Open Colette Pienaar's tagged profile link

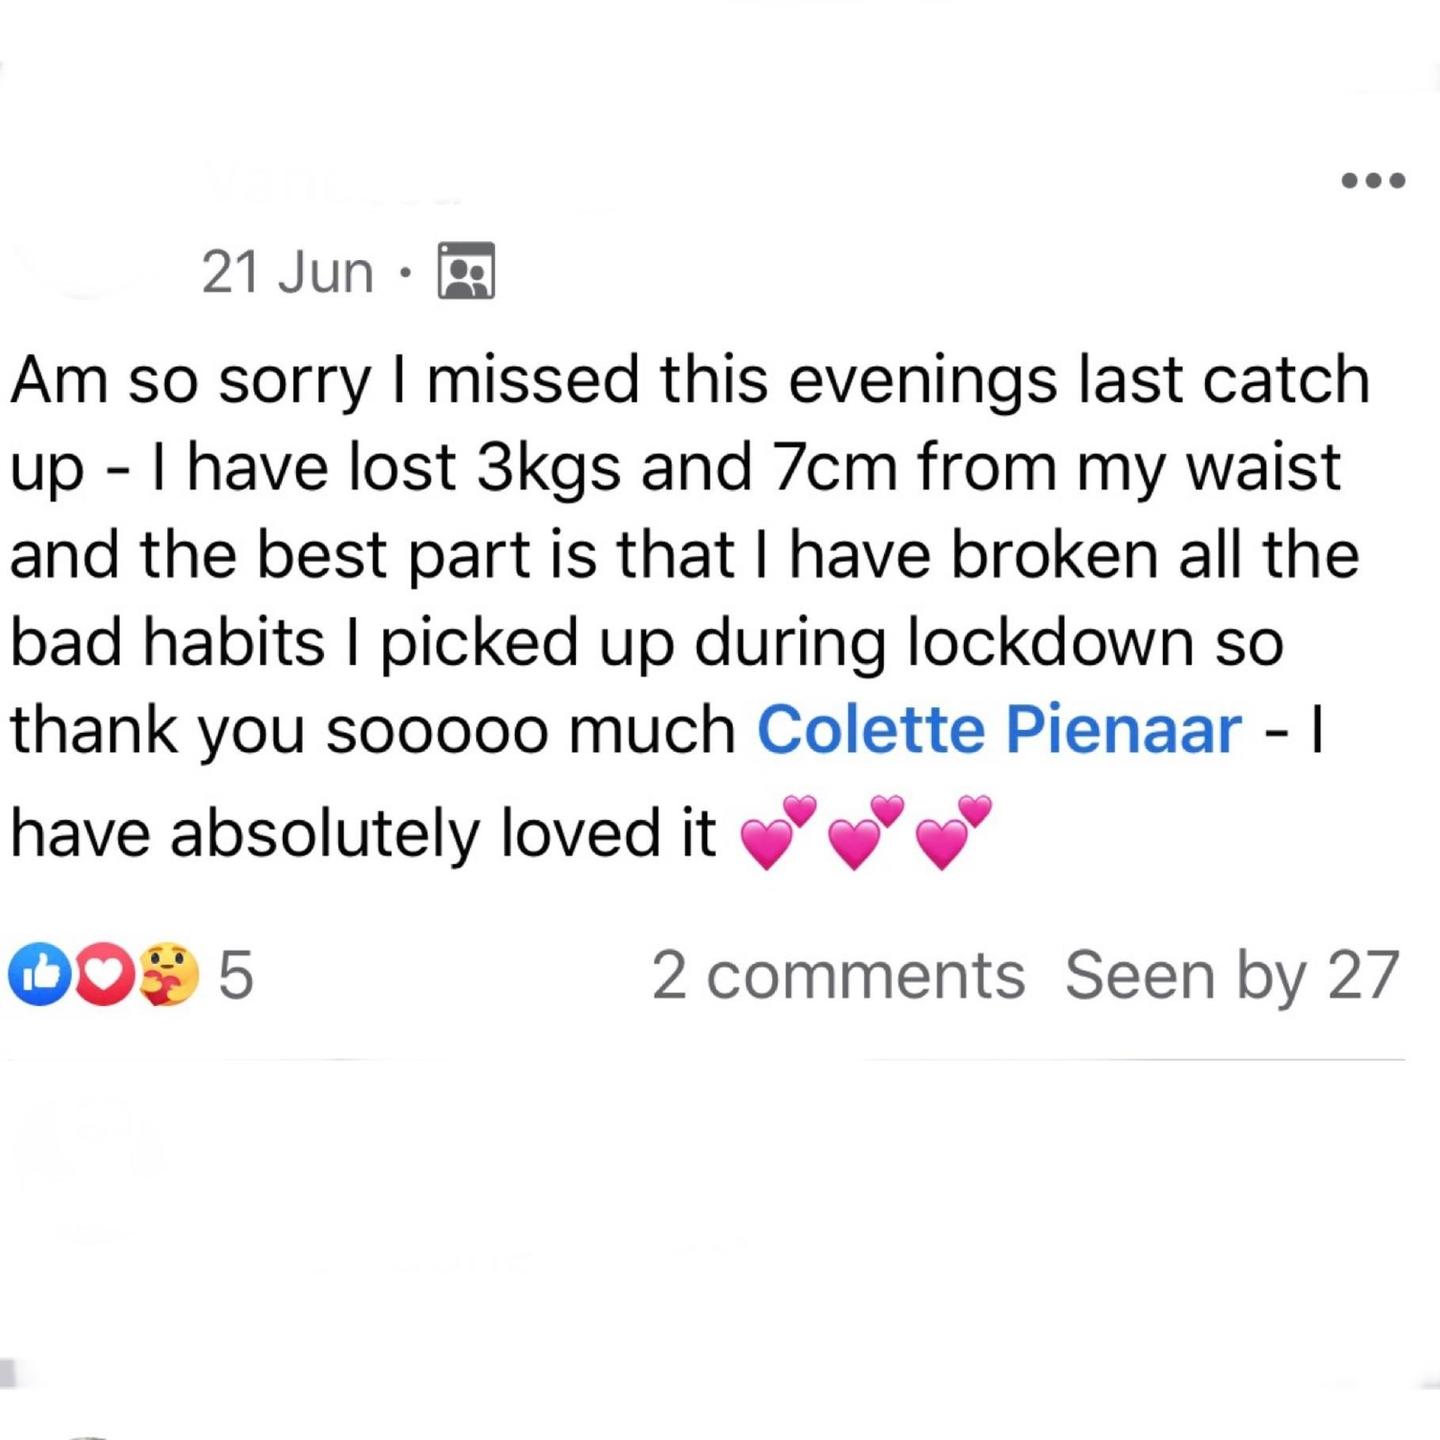[x=999, y=729]
